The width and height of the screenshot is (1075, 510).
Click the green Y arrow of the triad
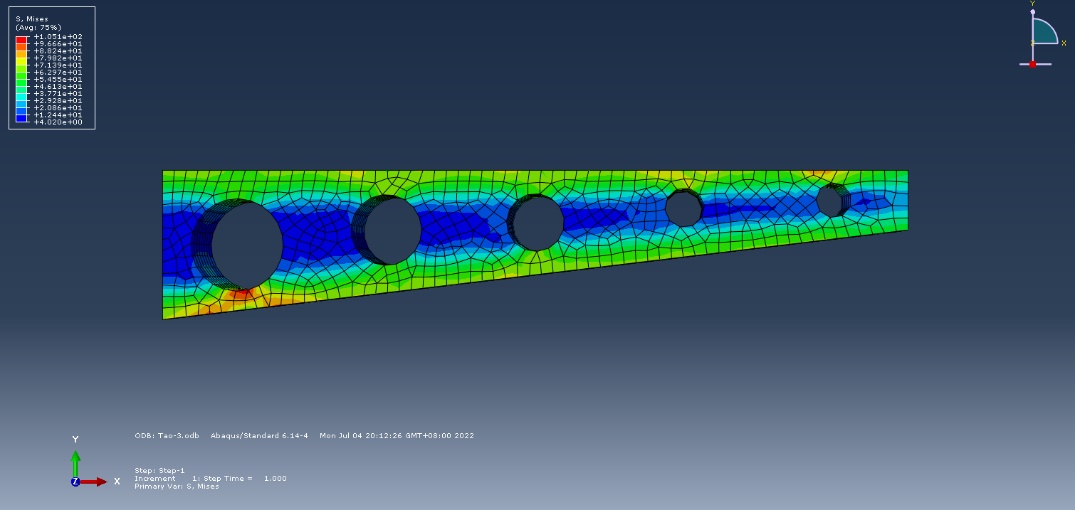pyautogui.click(x=75, y=460)
